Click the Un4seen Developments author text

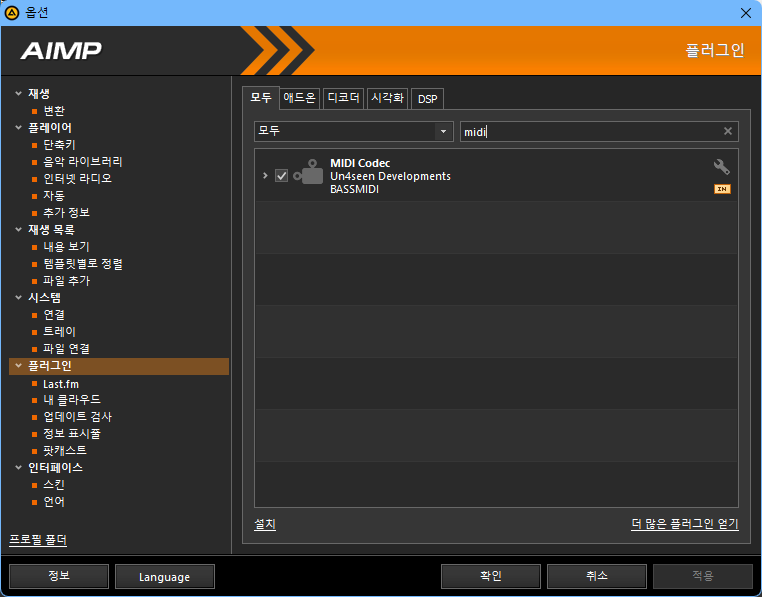(x=390, y=176)
